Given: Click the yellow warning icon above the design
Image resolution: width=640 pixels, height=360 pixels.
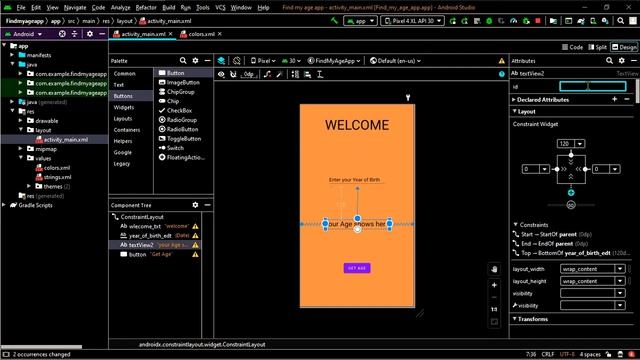Looking at the screenshot, I should 502,61.
